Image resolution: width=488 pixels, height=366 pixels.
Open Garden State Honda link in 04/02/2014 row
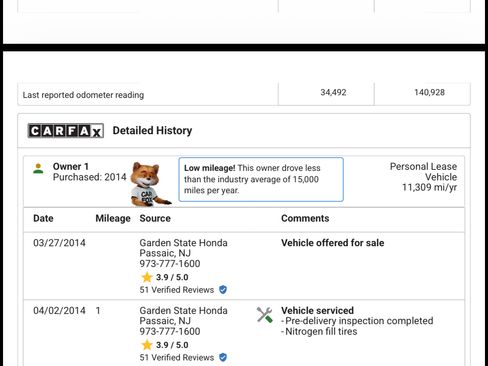click(183, 310)
